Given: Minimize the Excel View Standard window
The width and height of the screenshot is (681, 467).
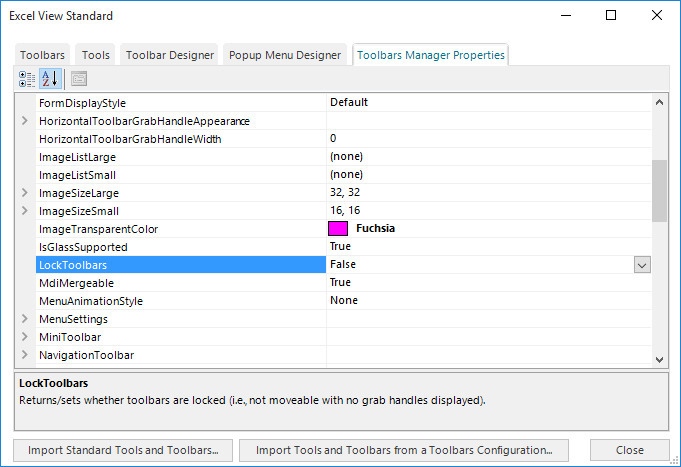Looking at the screenshot, I should [x=565, y=15].
